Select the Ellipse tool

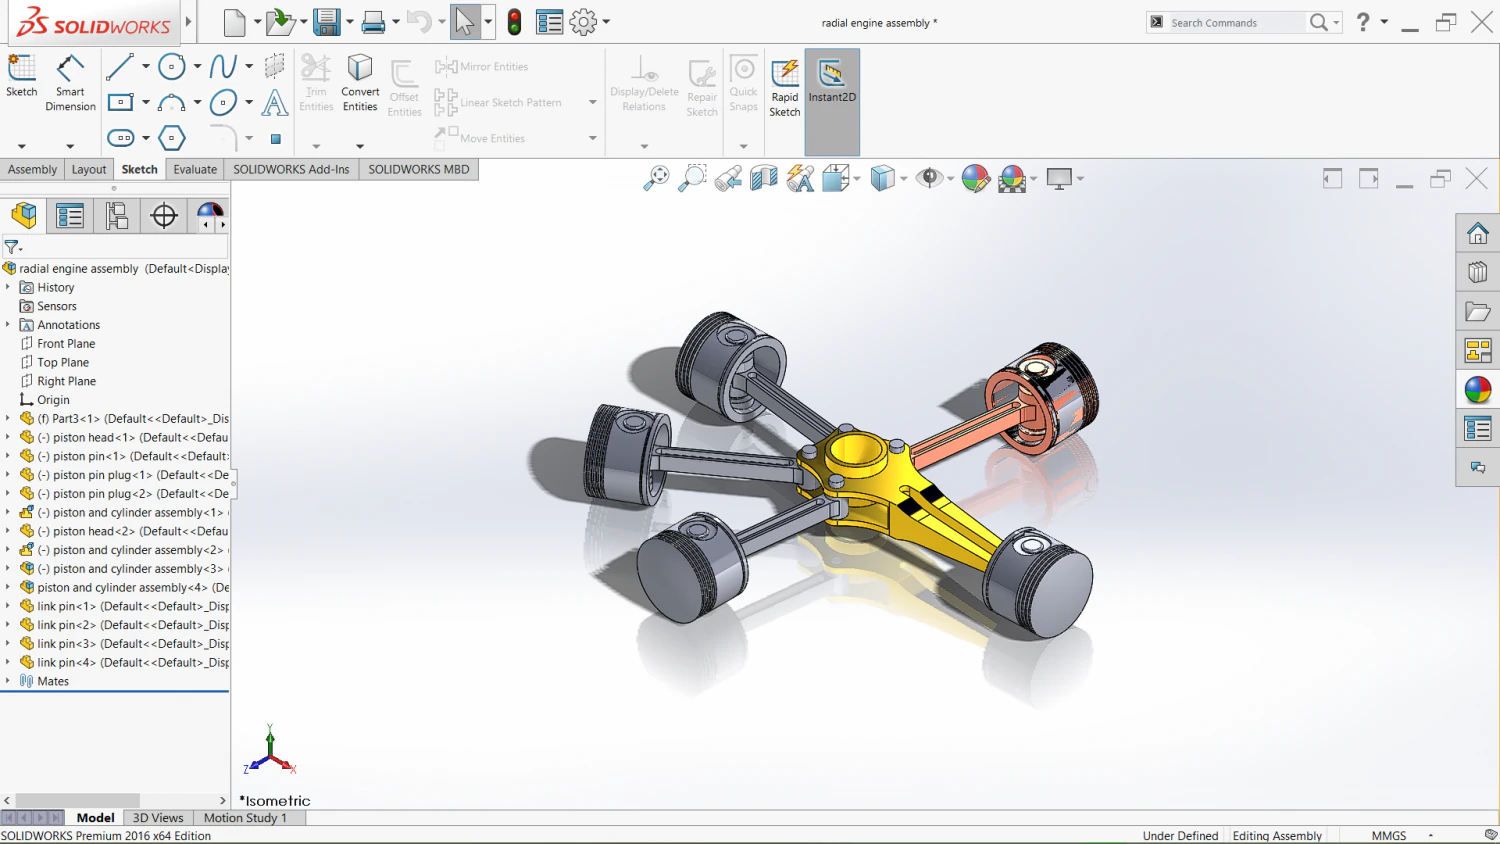tap(223, 102)
